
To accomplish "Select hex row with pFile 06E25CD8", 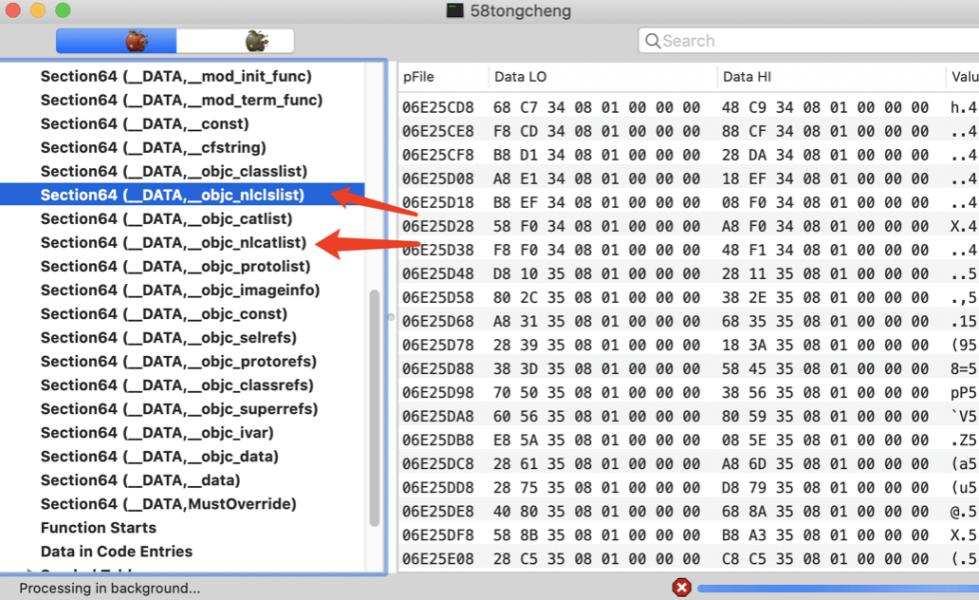I will coord(688,107).
